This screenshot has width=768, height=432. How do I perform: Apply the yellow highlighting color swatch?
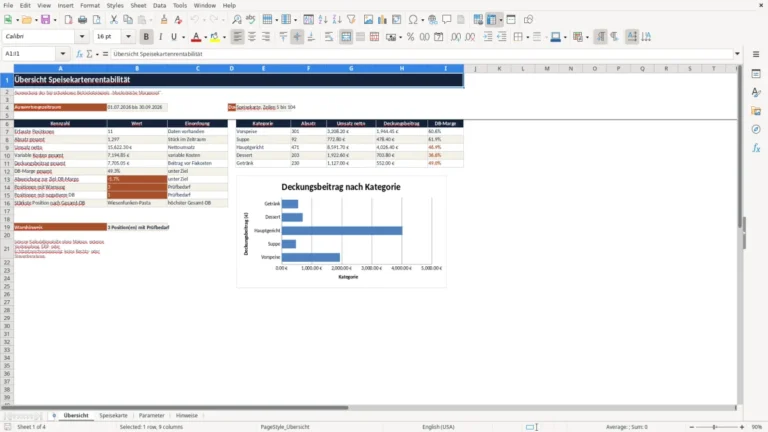click(215, 37)
